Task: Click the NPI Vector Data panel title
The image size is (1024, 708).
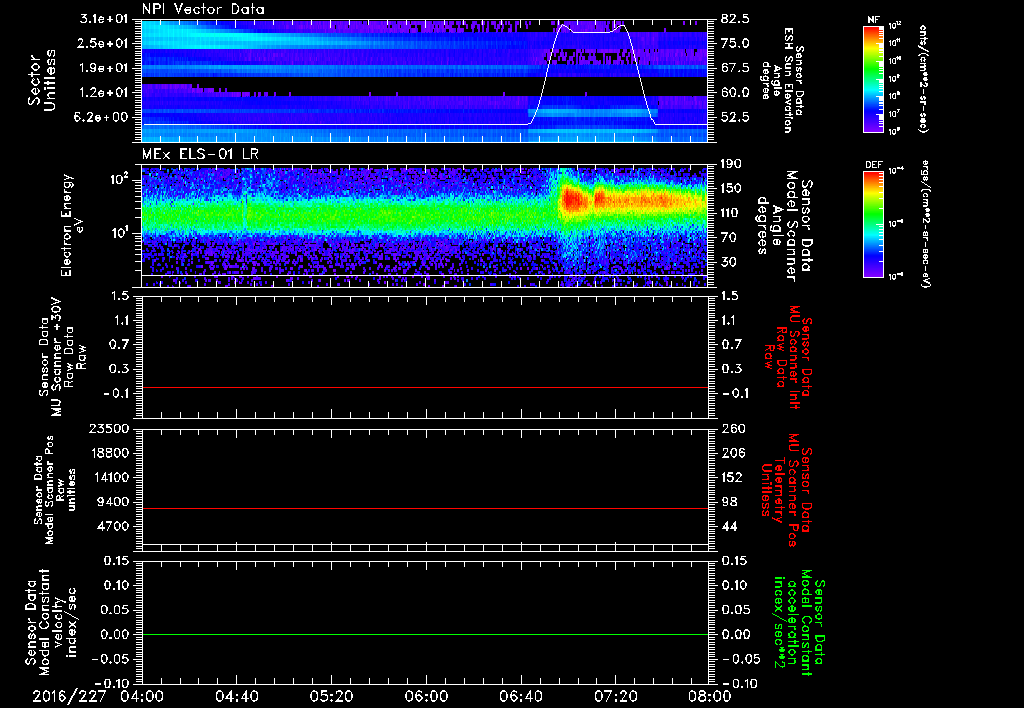Action: [x=203, y=9]
